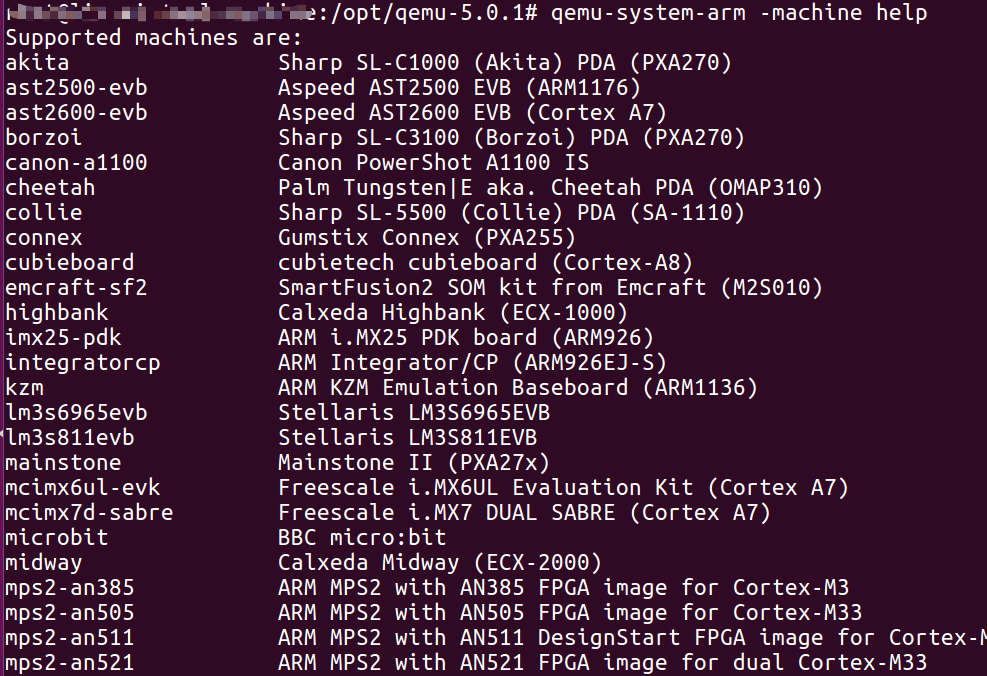987x676 pixels.
Task: Click 'BBC micro:bit' description
Action: point(363,538)
